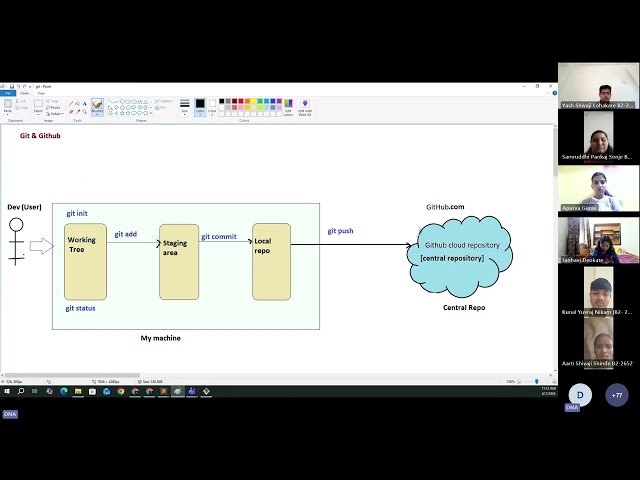Pick the yellow color swatch
The image size is (640, 480).
pyautogui.click(x=253, y=101)
